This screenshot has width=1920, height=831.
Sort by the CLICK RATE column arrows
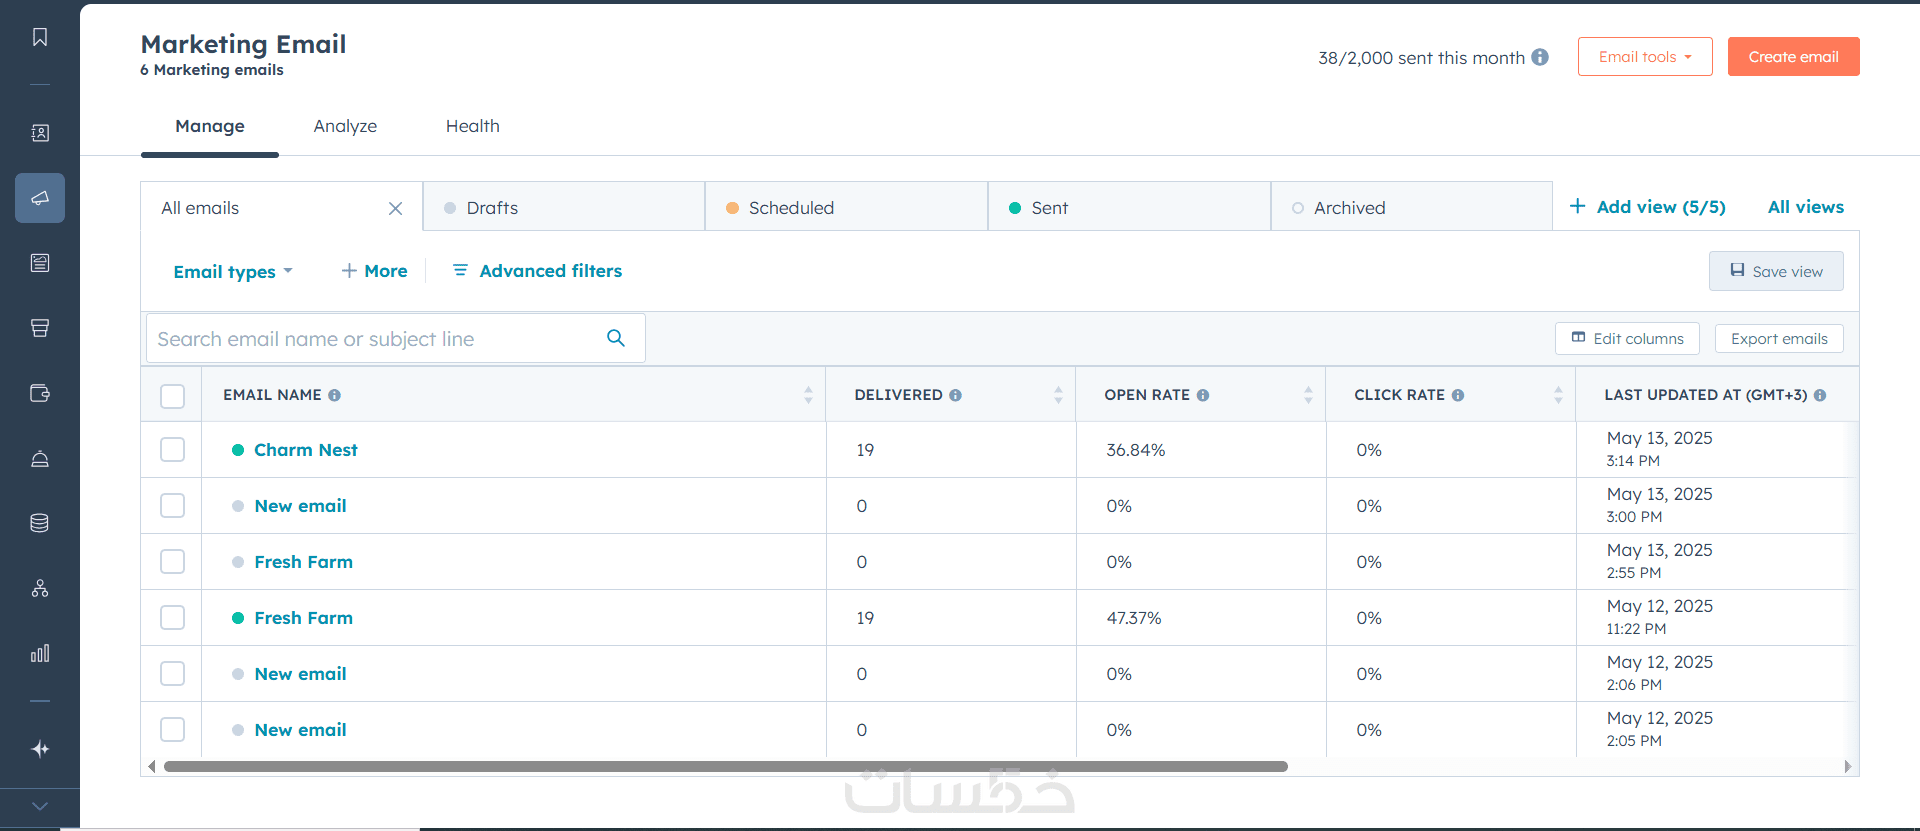tap(1558, 395)
